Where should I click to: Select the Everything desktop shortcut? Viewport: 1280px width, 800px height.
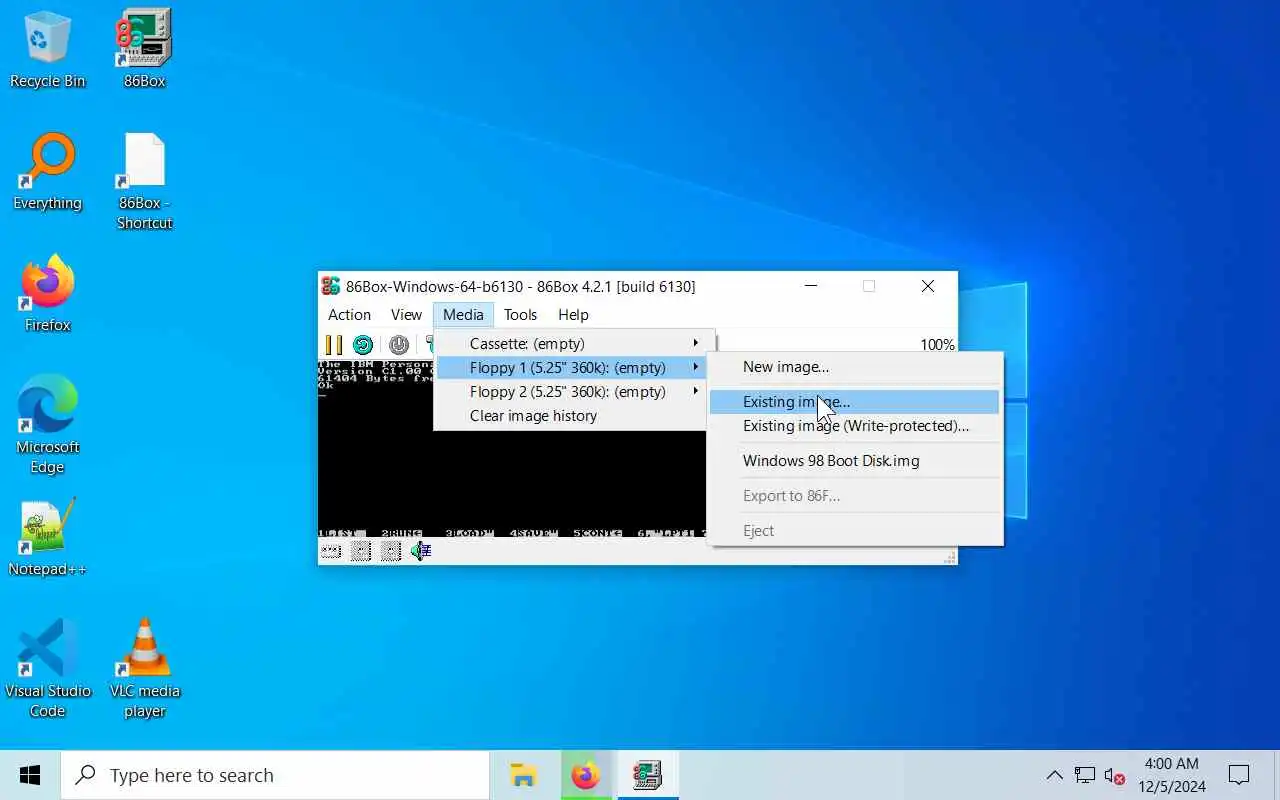(47, 172)
